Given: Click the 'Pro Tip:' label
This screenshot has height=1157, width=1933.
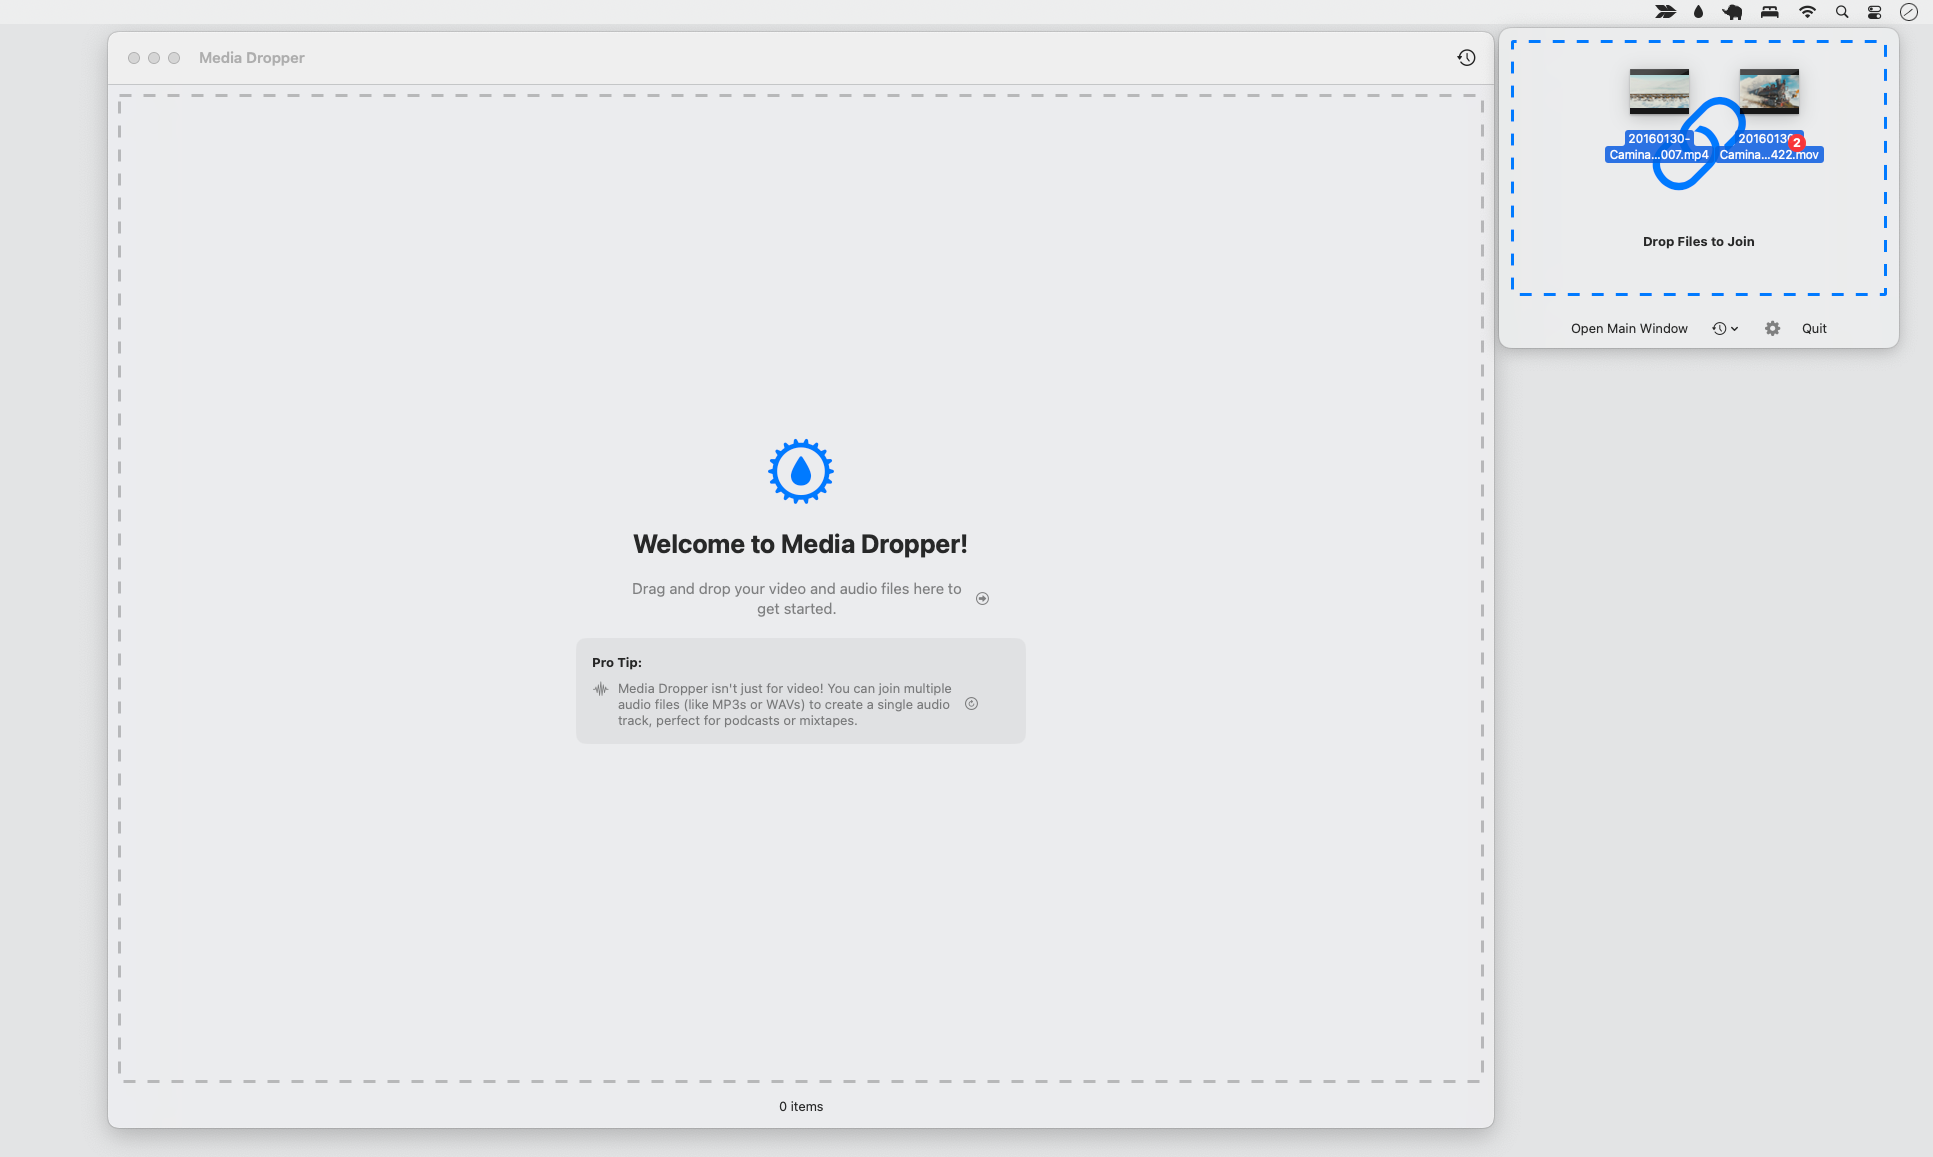Looking at the screenshot, I should coord(617,662).
